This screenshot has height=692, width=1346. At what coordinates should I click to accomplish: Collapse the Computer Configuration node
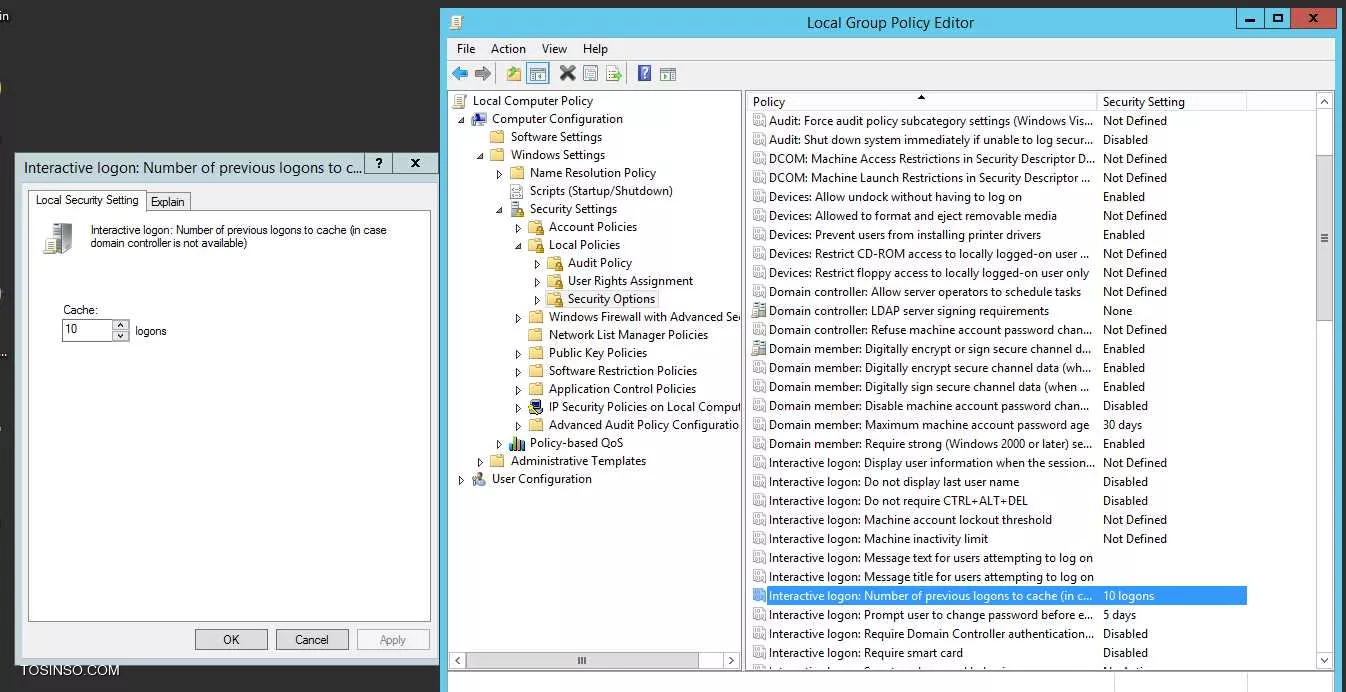coord(462,120)
